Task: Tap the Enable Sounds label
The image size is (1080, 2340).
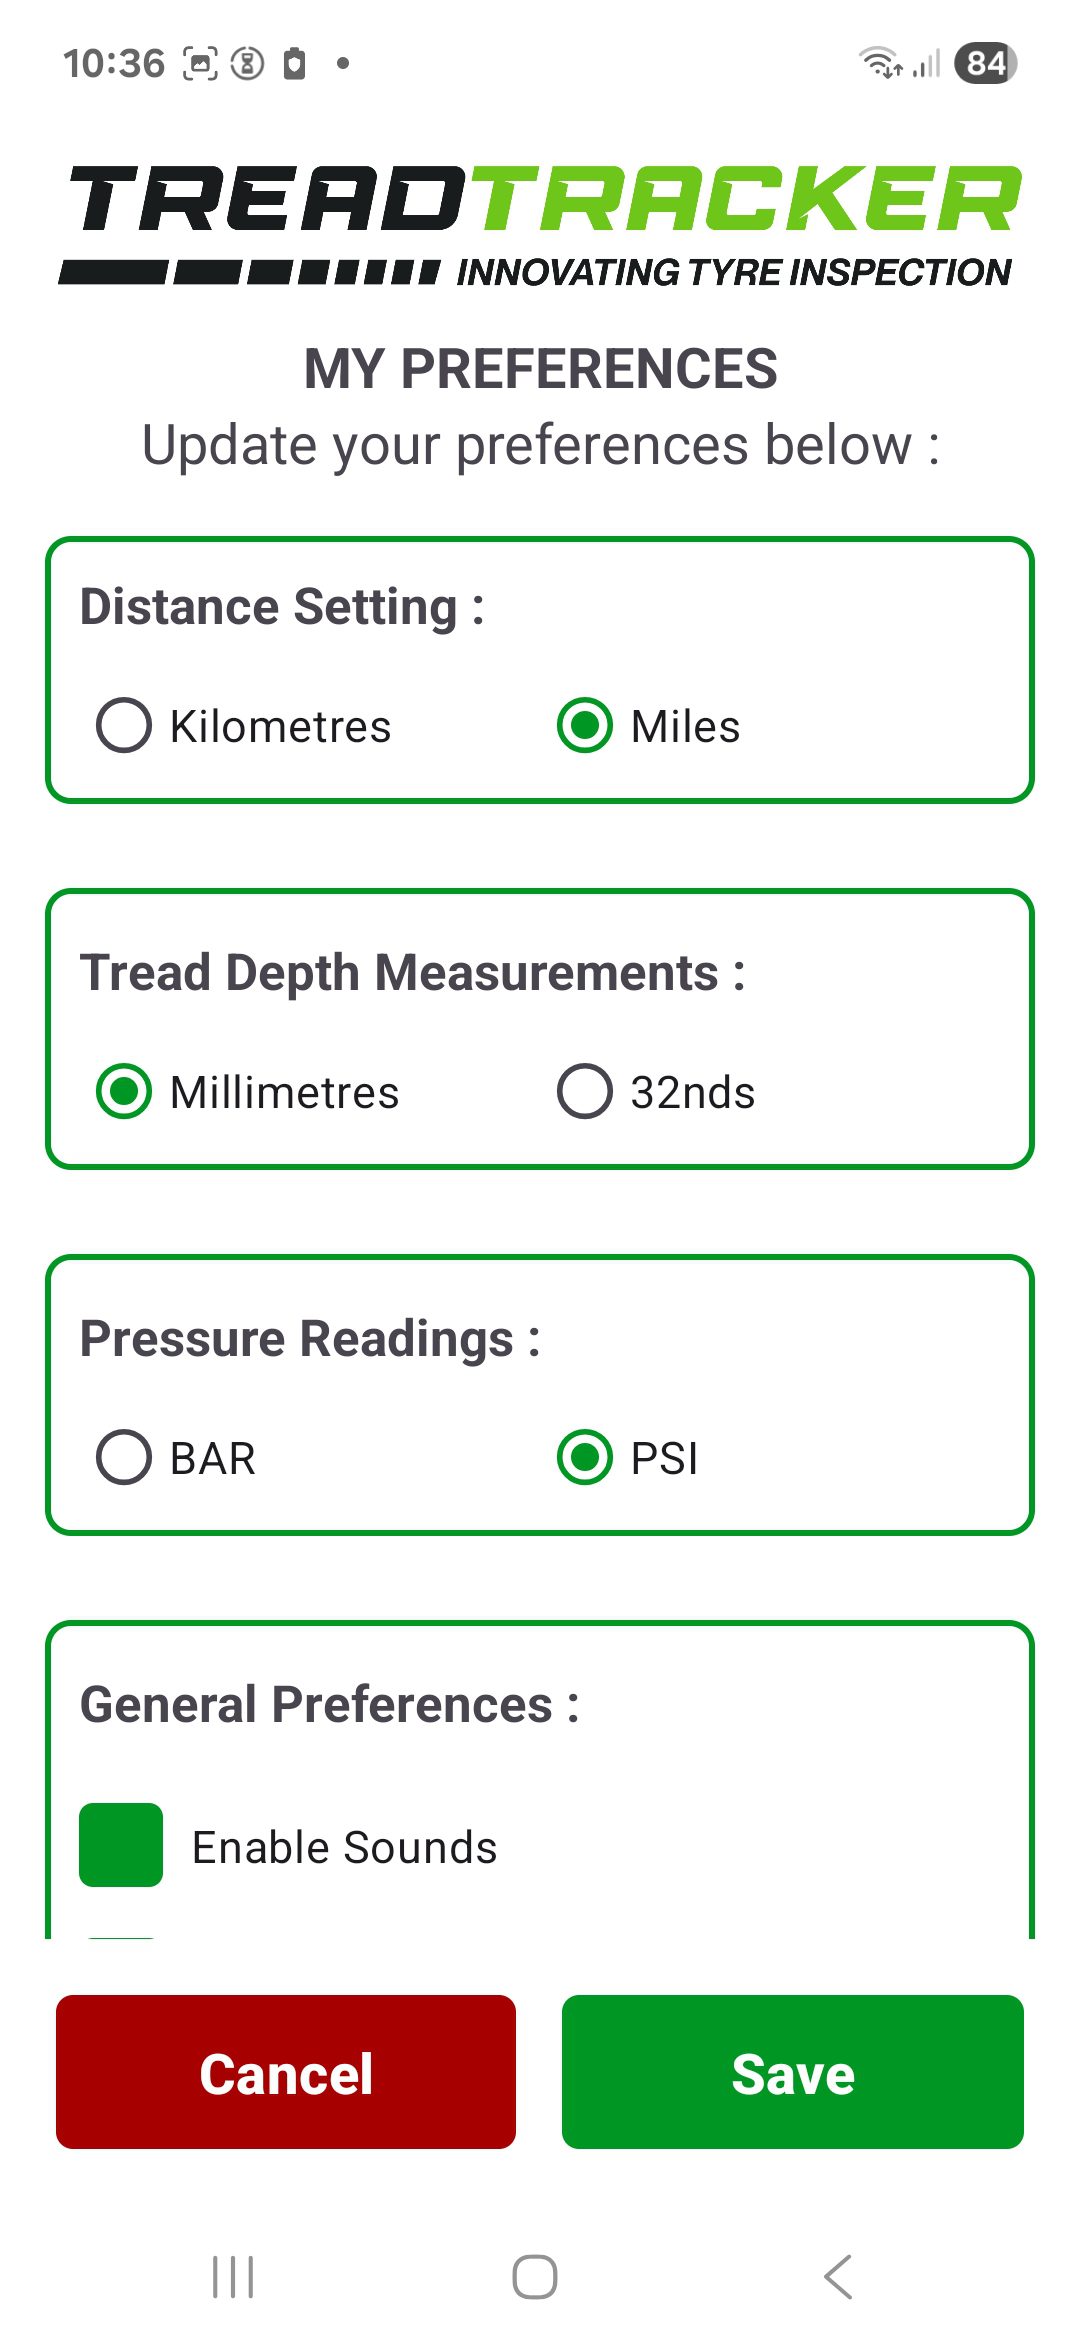Action: [344, 1847]
